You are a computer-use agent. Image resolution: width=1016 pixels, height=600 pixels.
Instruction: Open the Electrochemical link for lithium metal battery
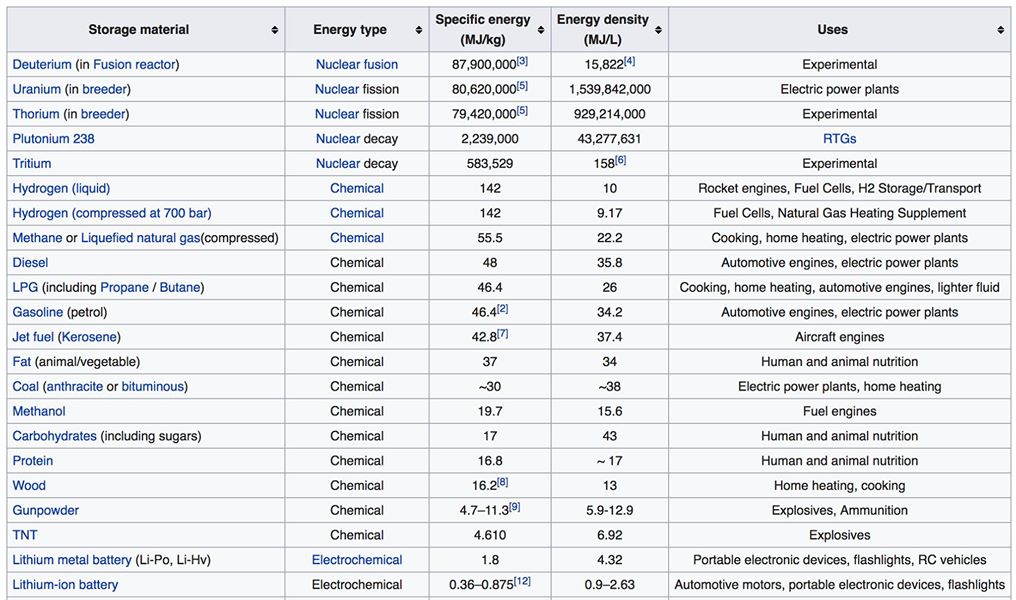click(x=357, y=560)
